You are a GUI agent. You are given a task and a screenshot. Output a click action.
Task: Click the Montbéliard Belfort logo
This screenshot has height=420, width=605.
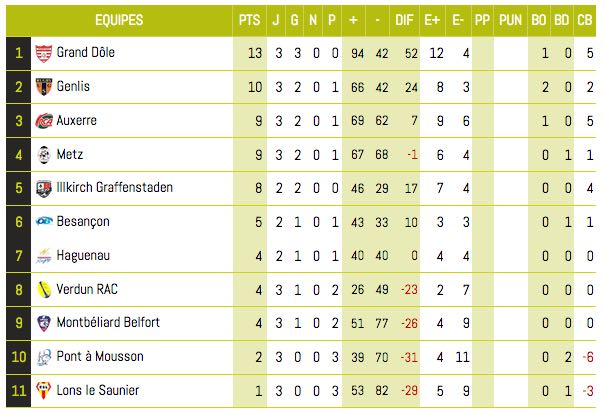44,323
